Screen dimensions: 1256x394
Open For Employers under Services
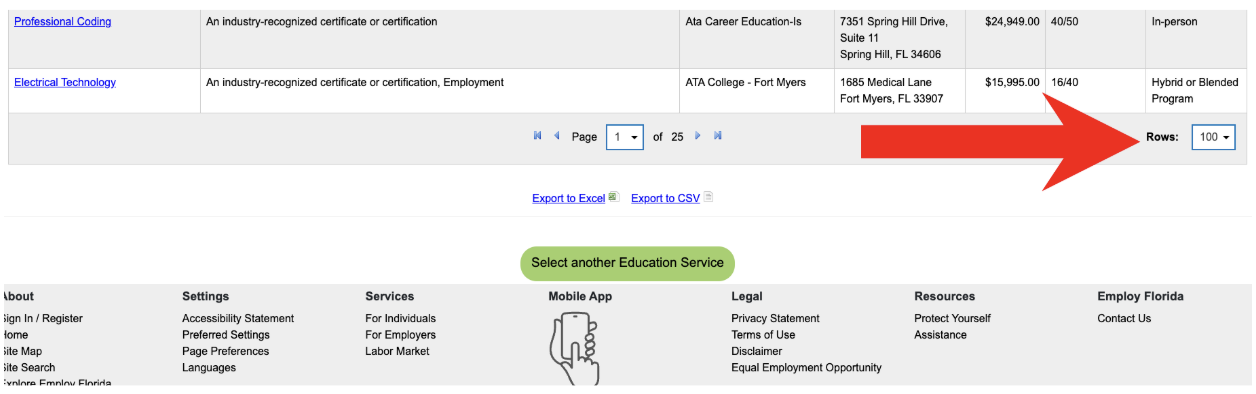(400, 335)
